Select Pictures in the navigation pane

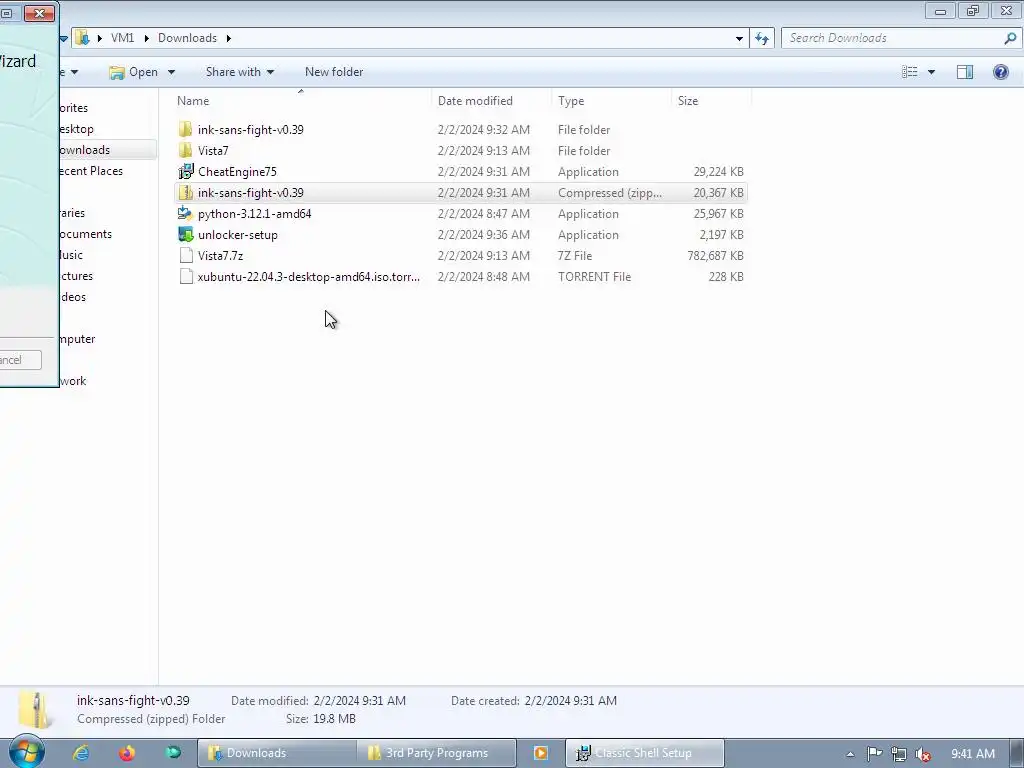coord(76,276)
